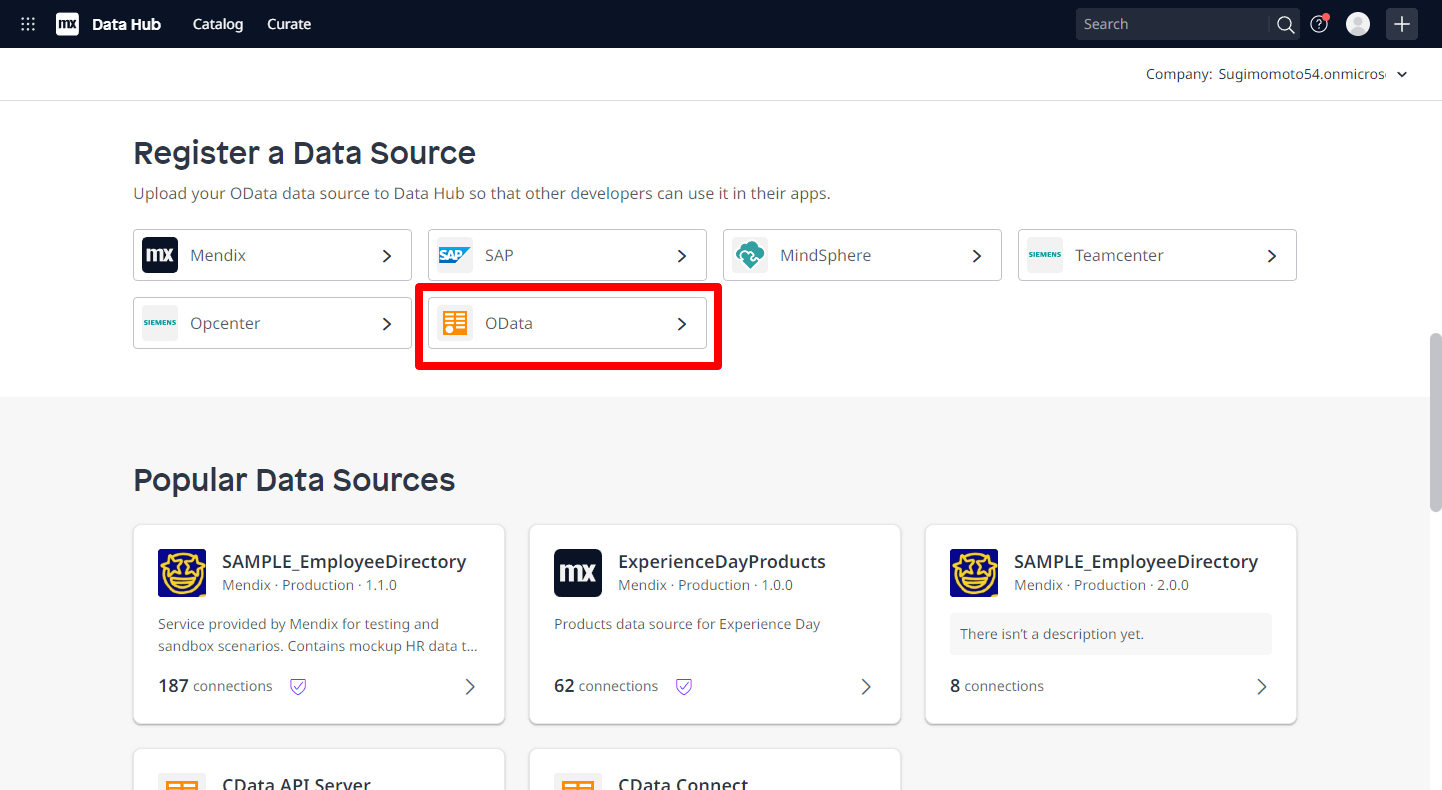Click the Mendix mx logo icon
1442x790 pixels.
tap(67, 24)
